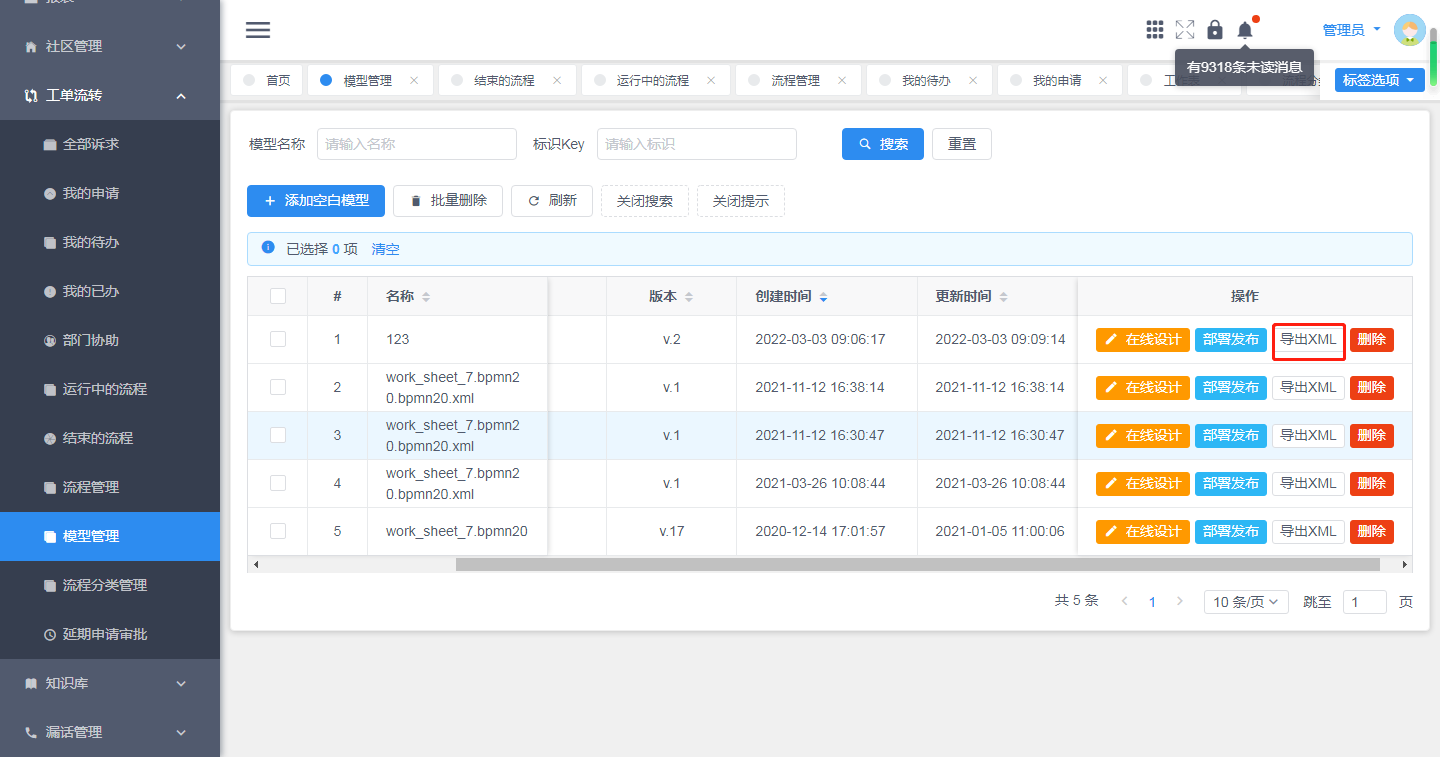The height and width of the screenshot is (757, 1440).
Task: Click 导出XML for row 3
Action: (x=1308, y=435)
